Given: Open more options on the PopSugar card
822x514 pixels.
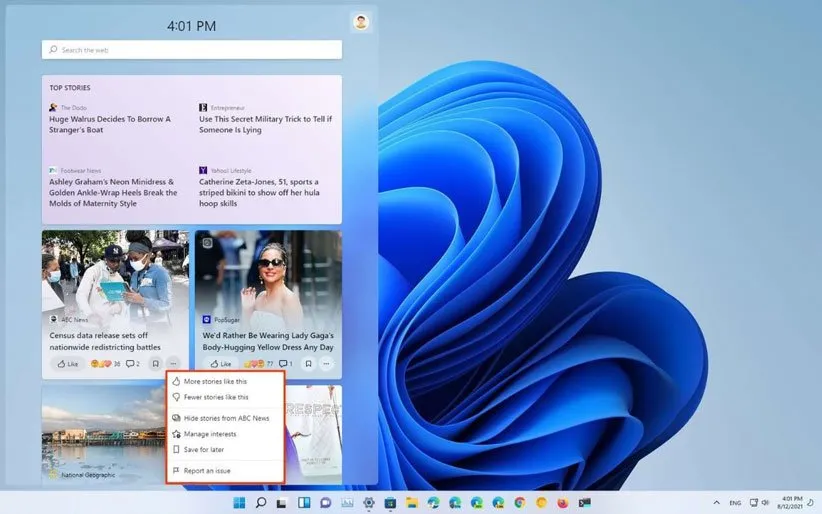Looking at the screenshot, I should [x=326, y=364].
